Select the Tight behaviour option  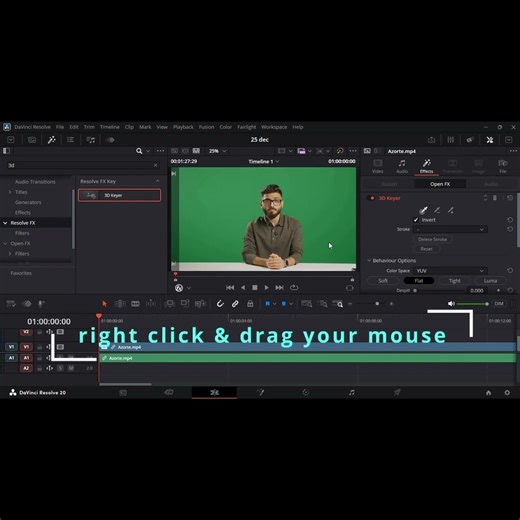click(455, 281)
